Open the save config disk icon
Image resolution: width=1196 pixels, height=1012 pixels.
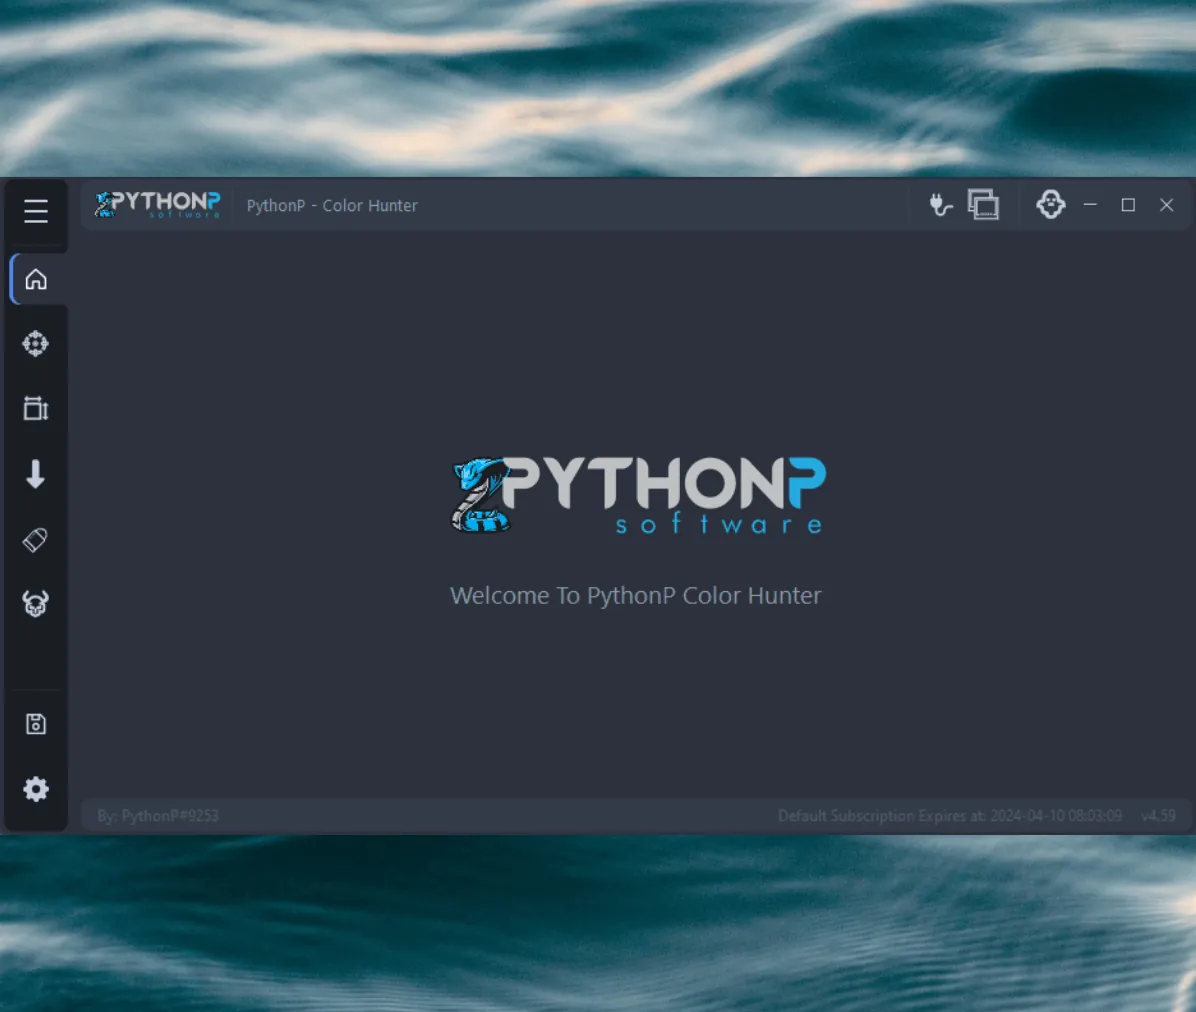click(x=36, y=724)
